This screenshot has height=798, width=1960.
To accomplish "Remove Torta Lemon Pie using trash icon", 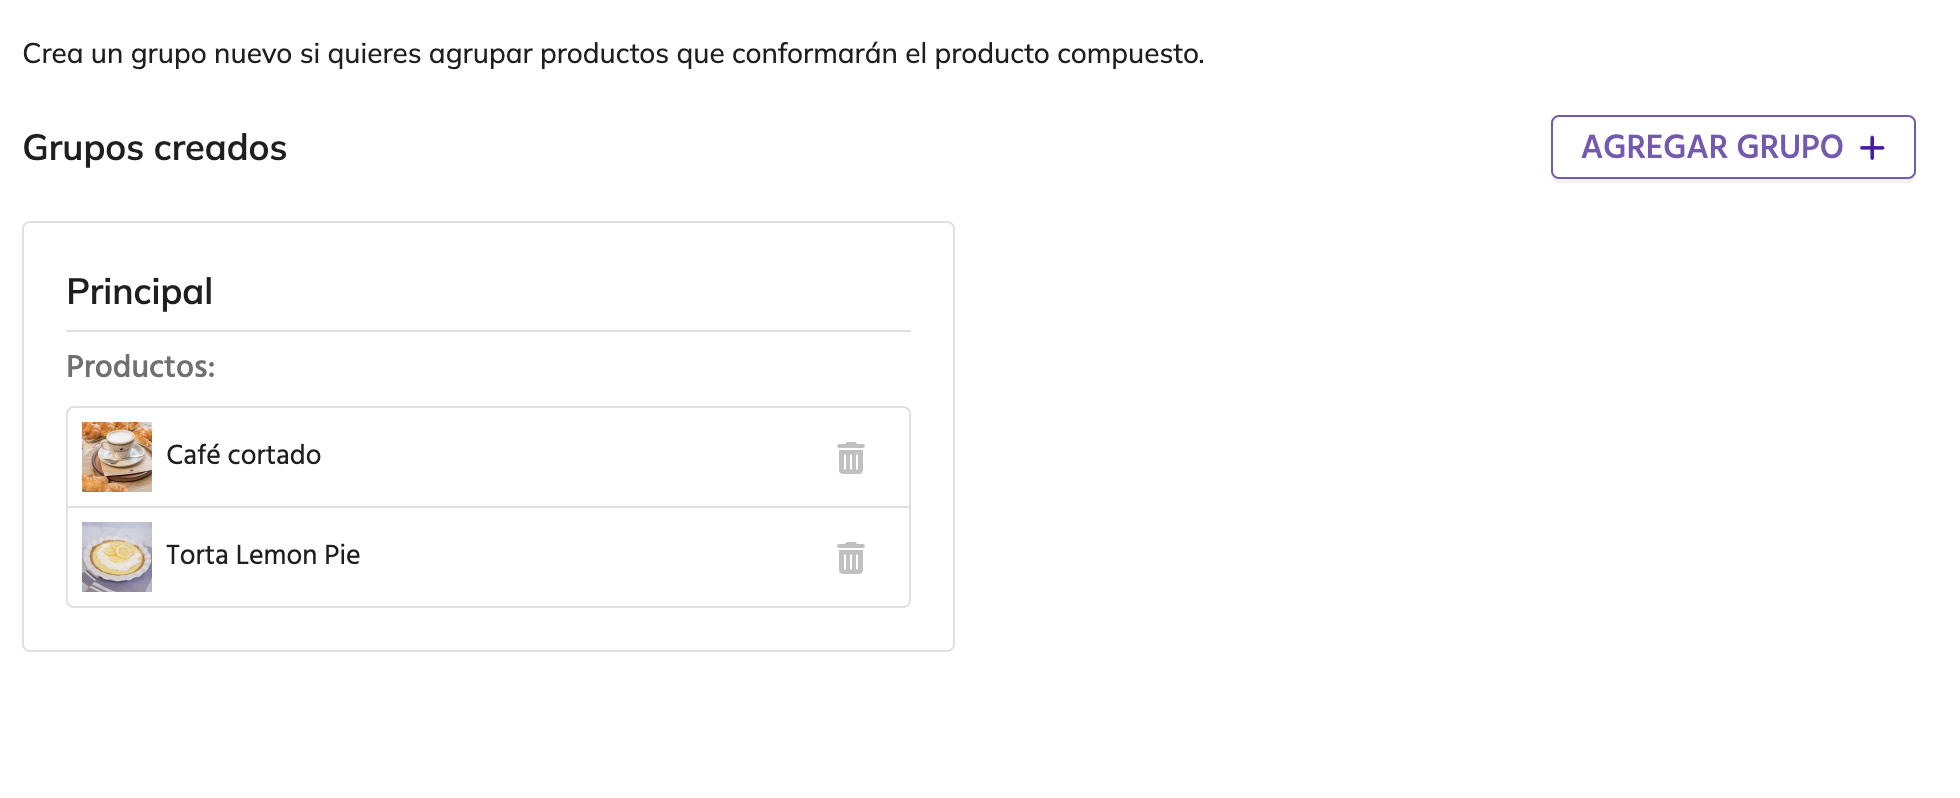I will [x=850, y=558].
